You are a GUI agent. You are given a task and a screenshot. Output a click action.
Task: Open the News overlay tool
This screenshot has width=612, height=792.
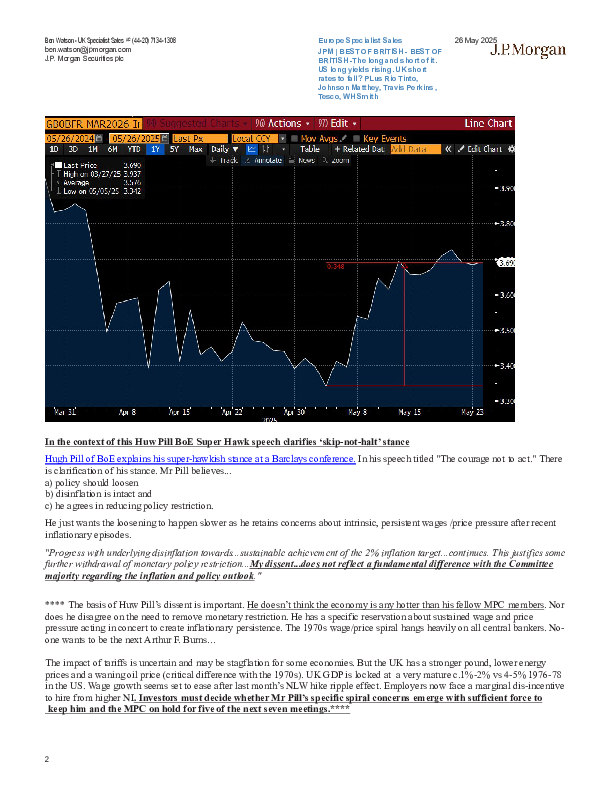[302, 160]
